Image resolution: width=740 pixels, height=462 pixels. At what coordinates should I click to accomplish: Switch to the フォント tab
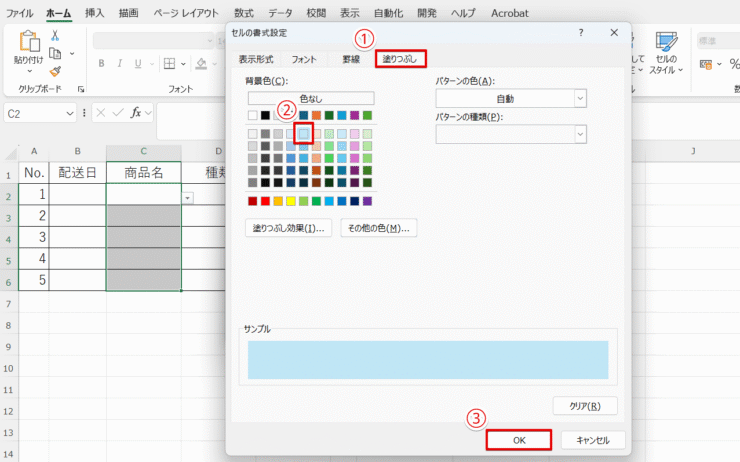tap(304, 59)
